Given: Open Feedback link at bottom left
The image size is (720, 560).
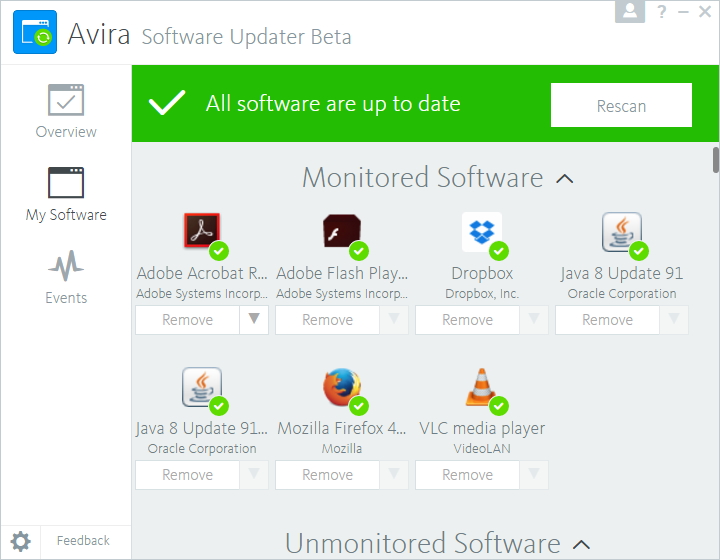Looking at the screenshot, I should [83, 541].
